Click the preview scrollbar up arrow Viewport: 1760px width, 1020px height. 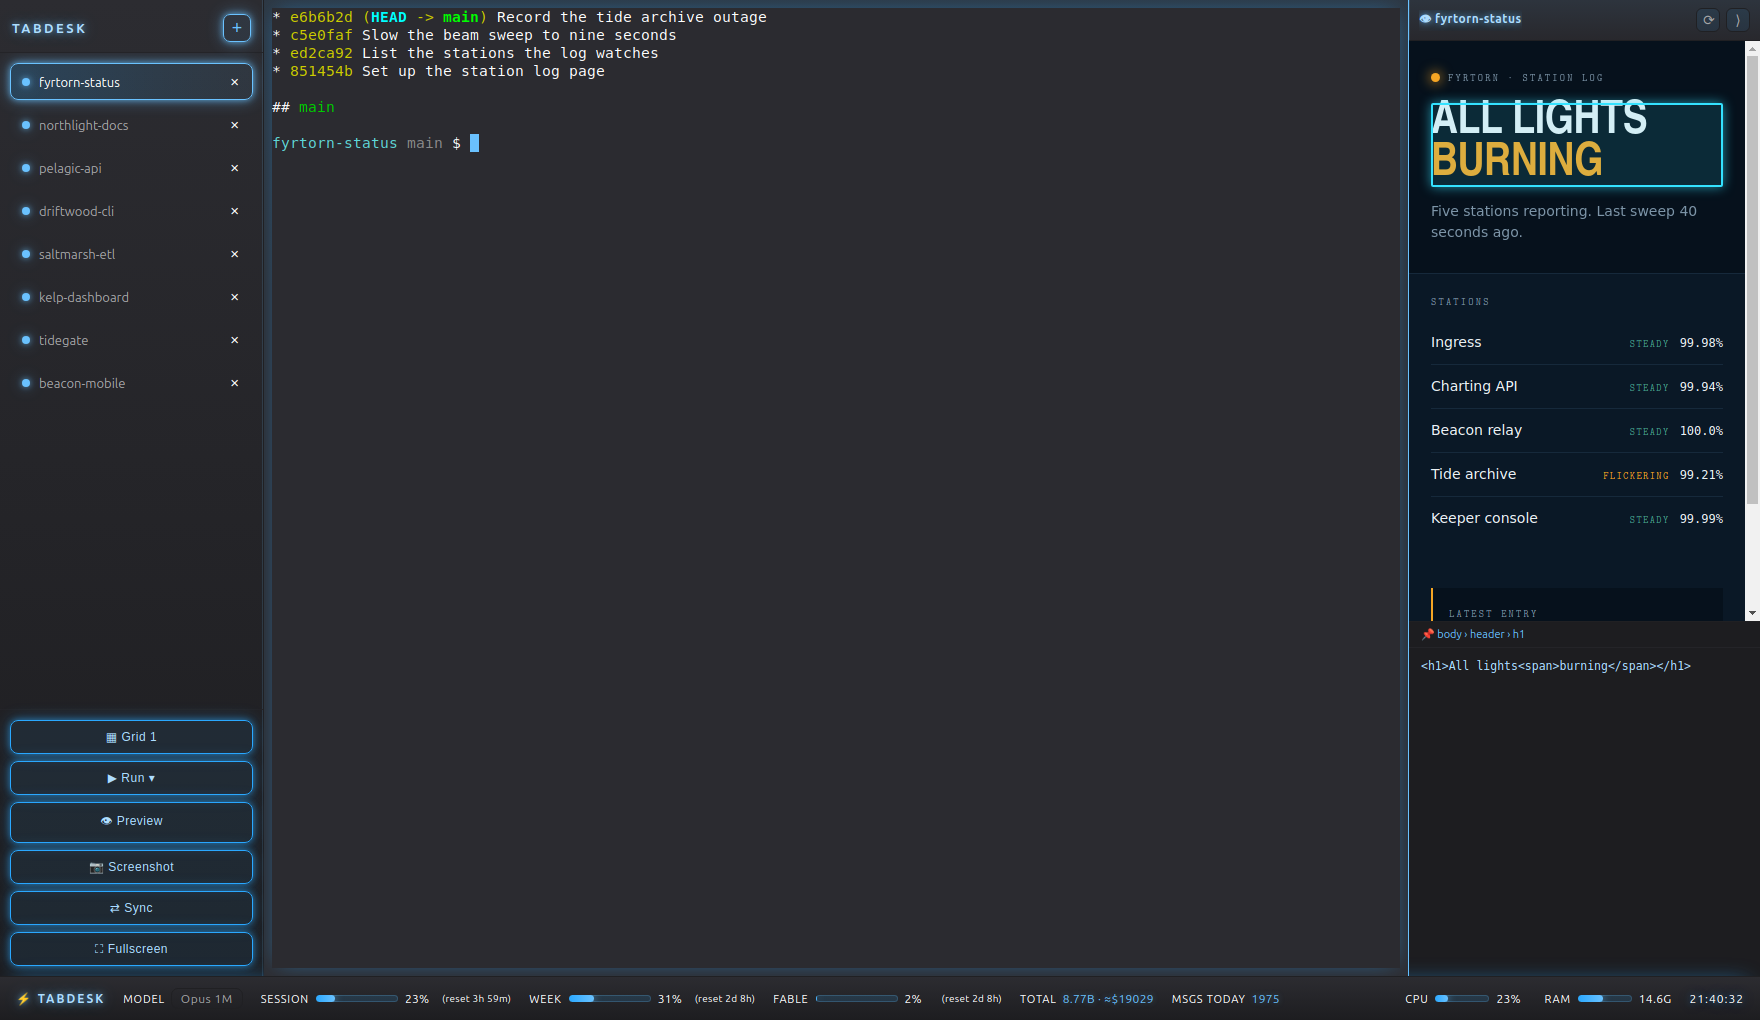pos(1752,47)
